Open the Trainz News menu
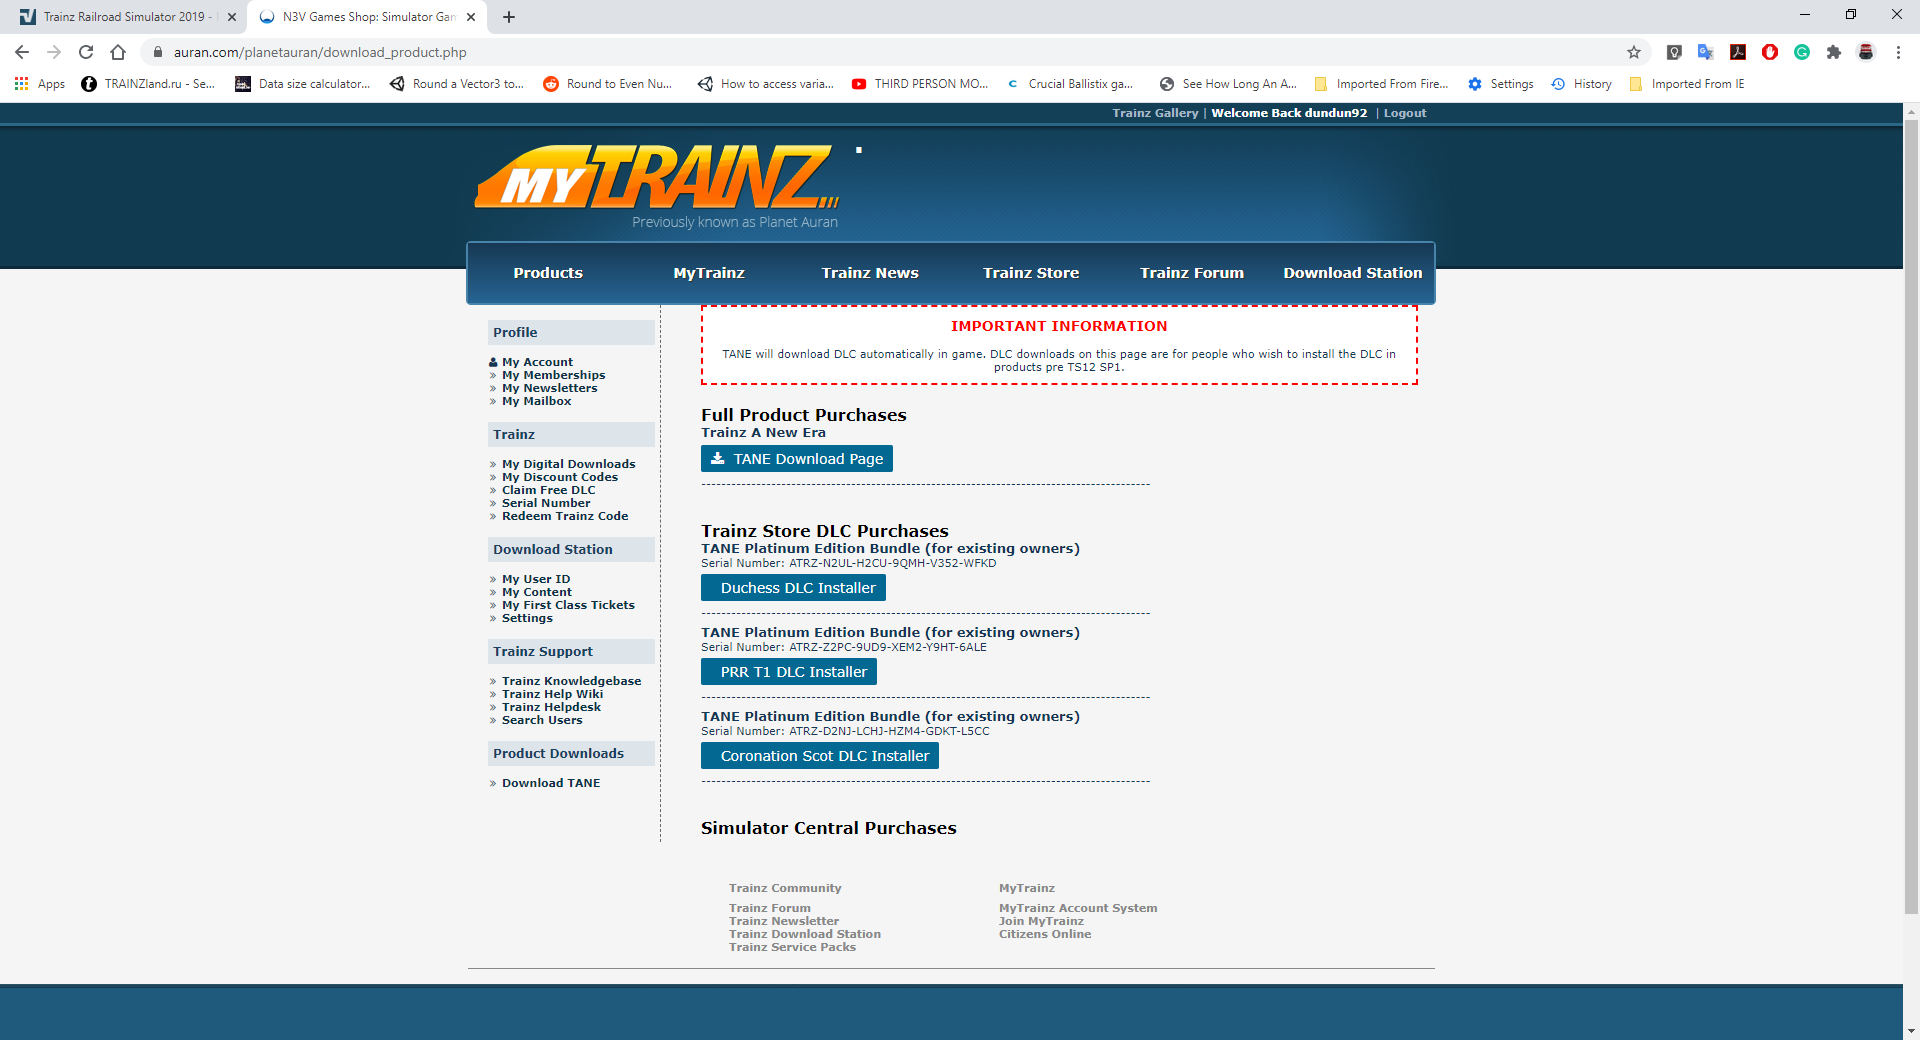This screenshot has height=1040, width=1920. point(870,273)
